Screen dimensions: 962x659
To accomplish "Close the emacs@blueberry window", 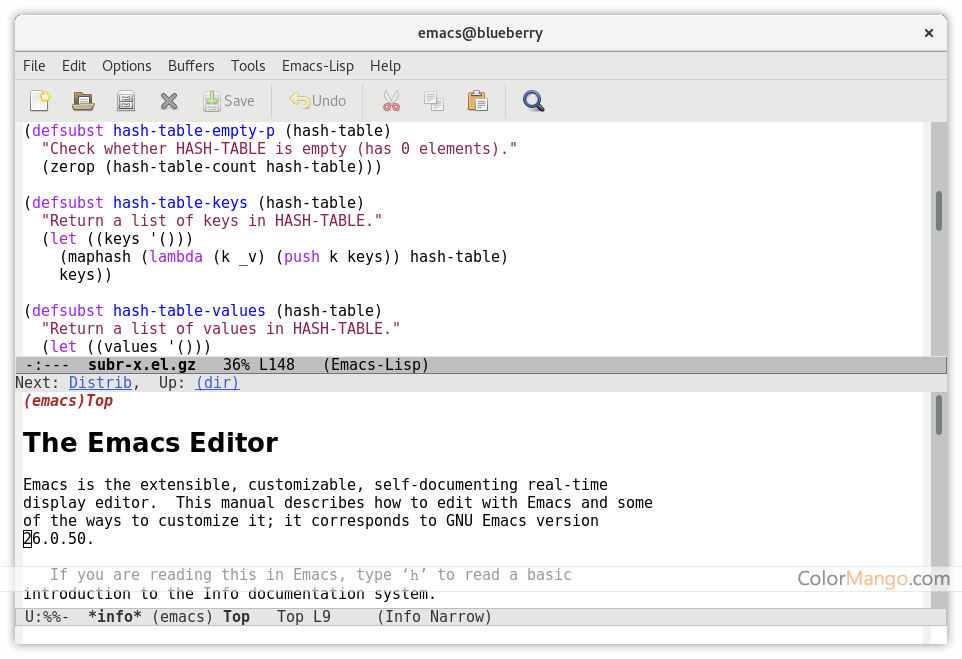I will (x=929, y=33).
